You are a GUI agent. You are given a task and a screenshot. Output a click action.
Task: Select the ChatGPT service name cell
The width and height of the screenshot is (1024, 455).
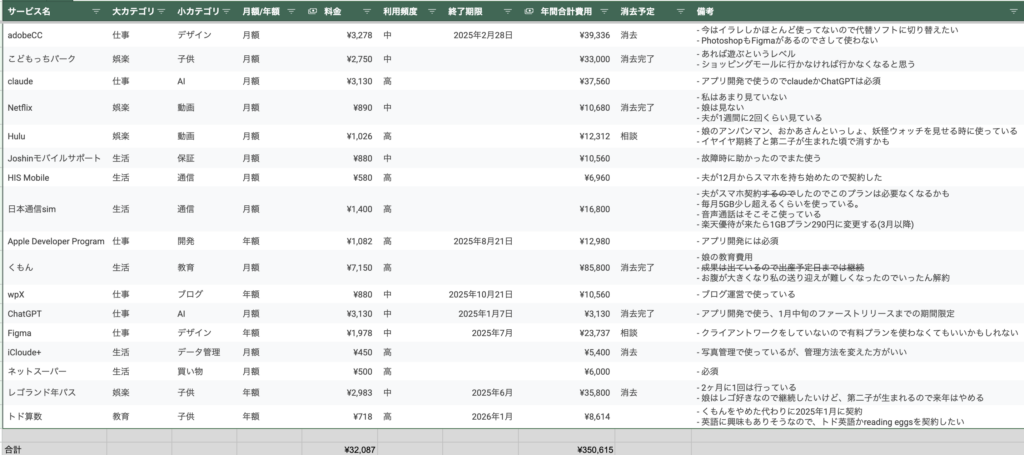(x=55, y=313)
